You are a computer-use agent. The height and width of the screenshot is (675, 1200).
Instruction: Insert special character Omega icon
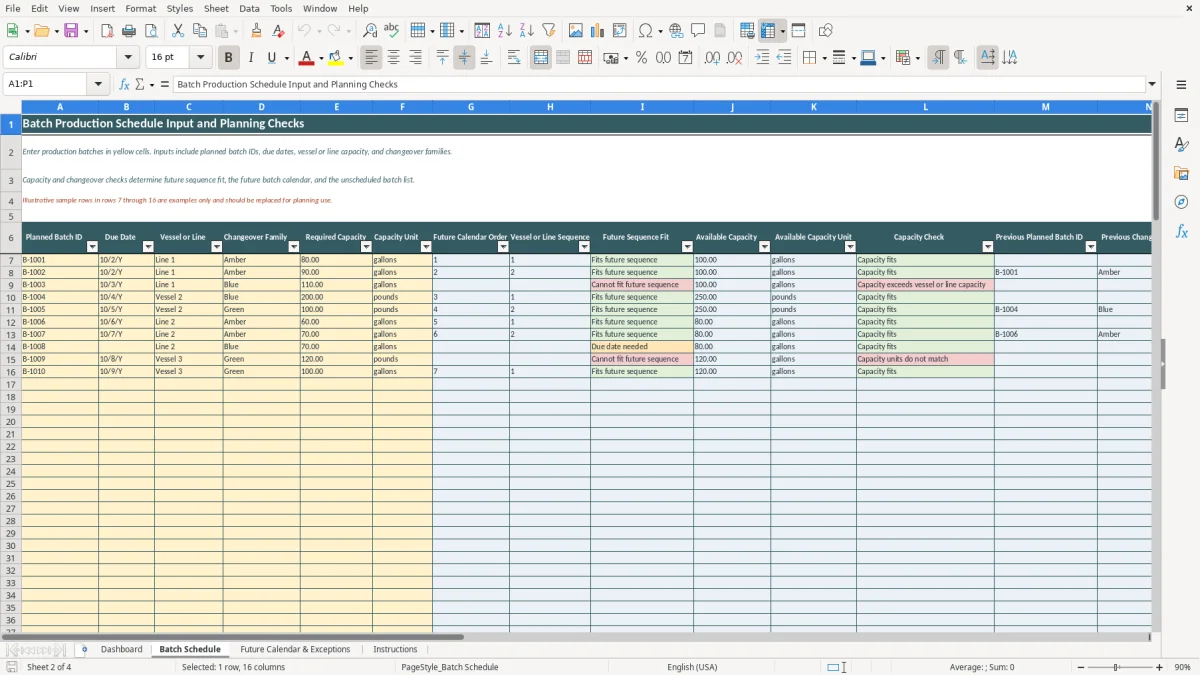pyautogui.click(x=645, y=31)
